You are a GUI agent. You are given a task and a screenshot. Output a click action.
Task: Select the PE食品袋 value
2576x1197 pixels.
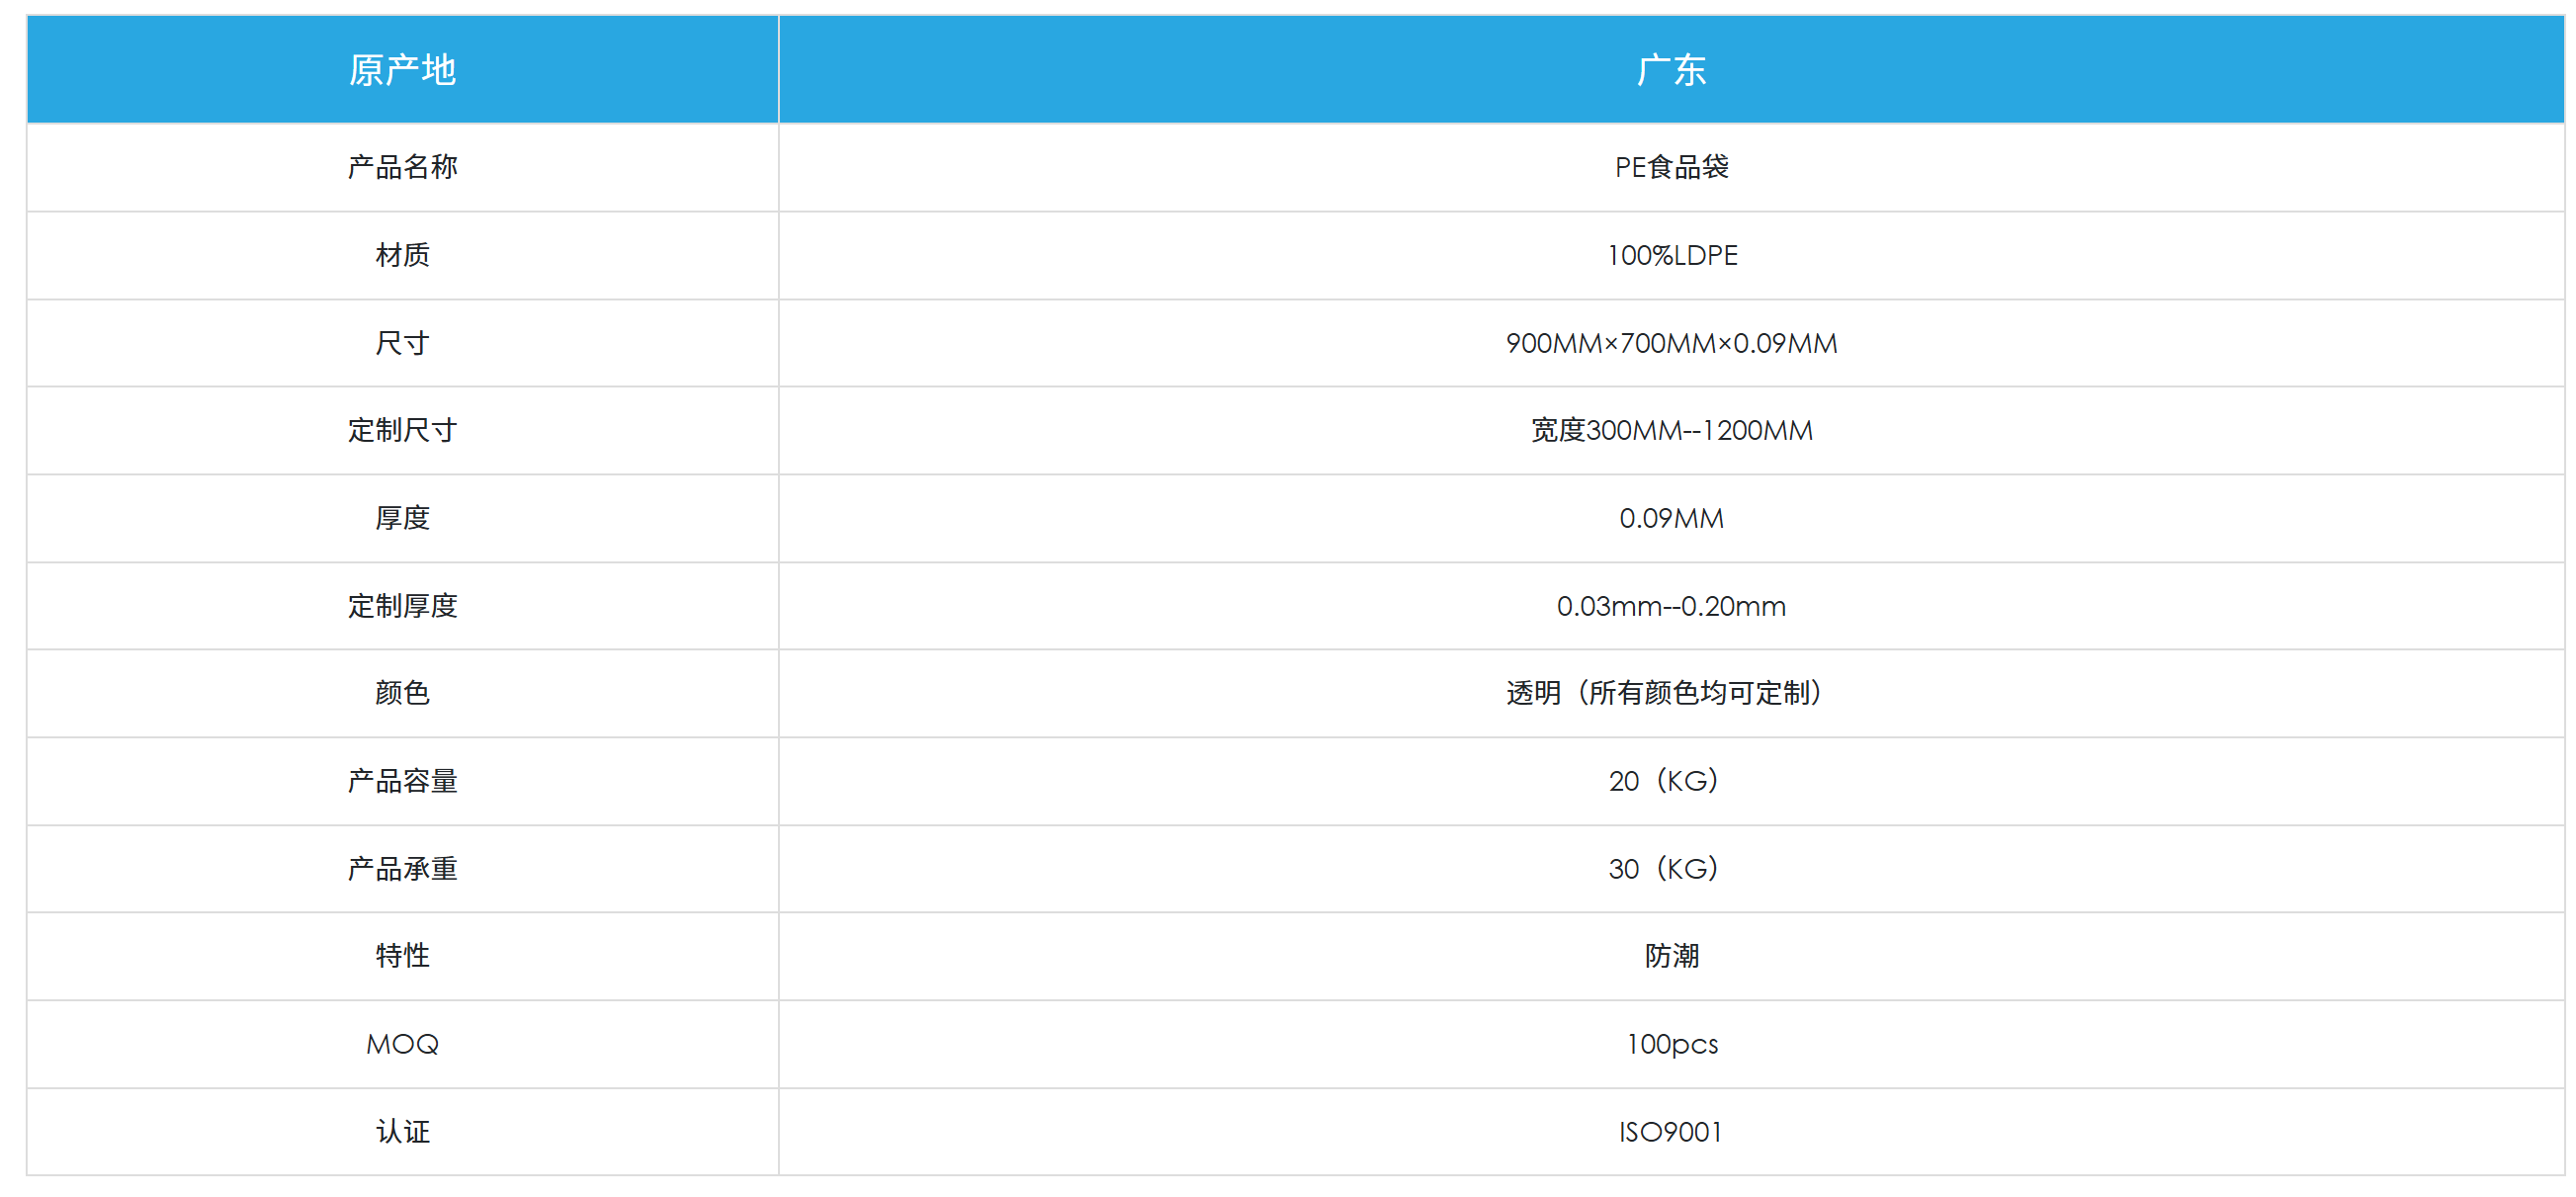point(1671,167)
